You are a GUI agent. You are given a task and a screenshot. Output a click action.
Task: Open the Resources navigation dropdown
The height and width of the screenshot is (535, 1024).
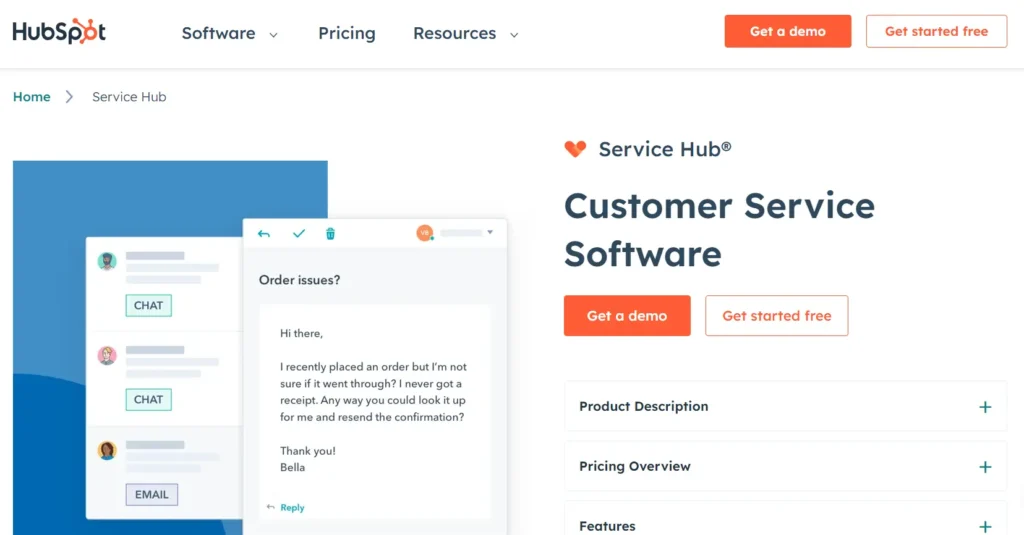pos(466,33)
